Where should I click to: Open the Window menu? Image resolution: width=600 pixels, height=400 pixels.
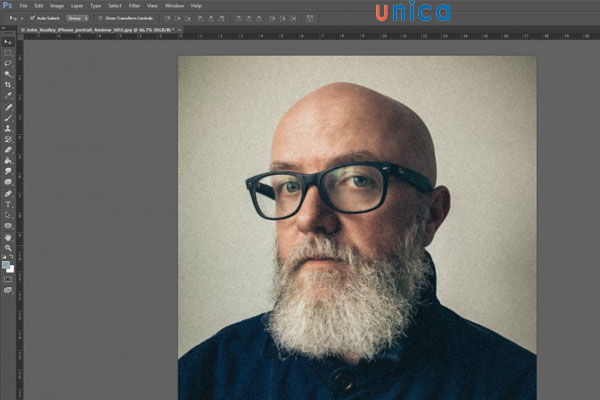click(x=174, y=5)
